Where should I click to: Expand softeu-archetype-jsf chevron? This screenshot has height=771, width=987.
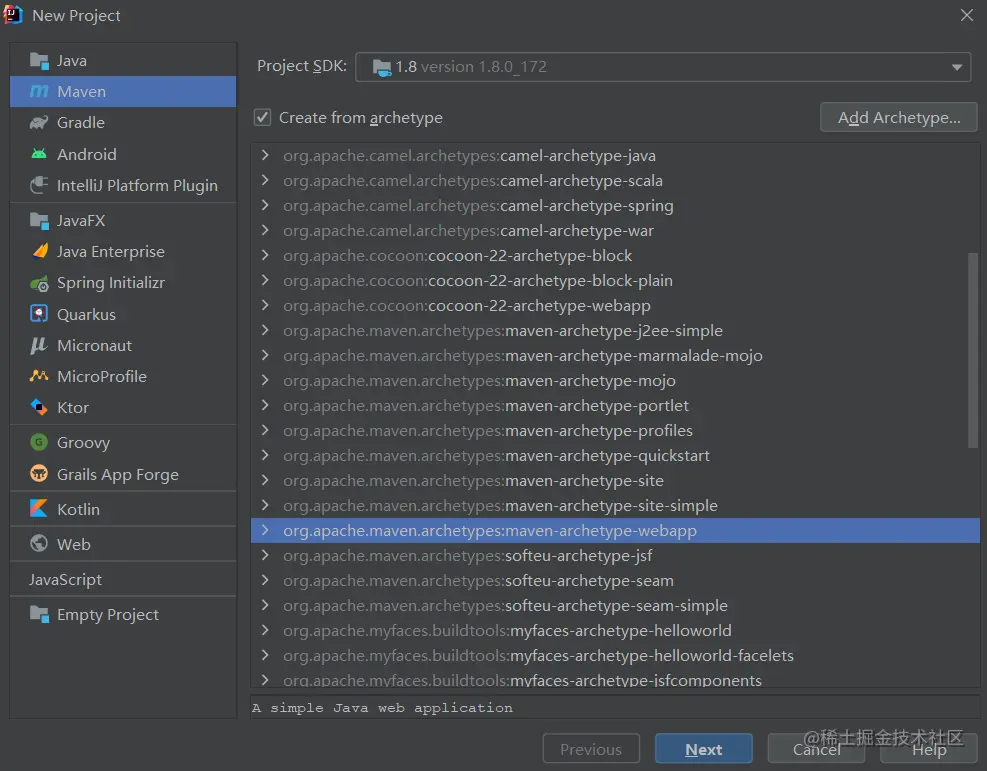[x=265, y=556]
